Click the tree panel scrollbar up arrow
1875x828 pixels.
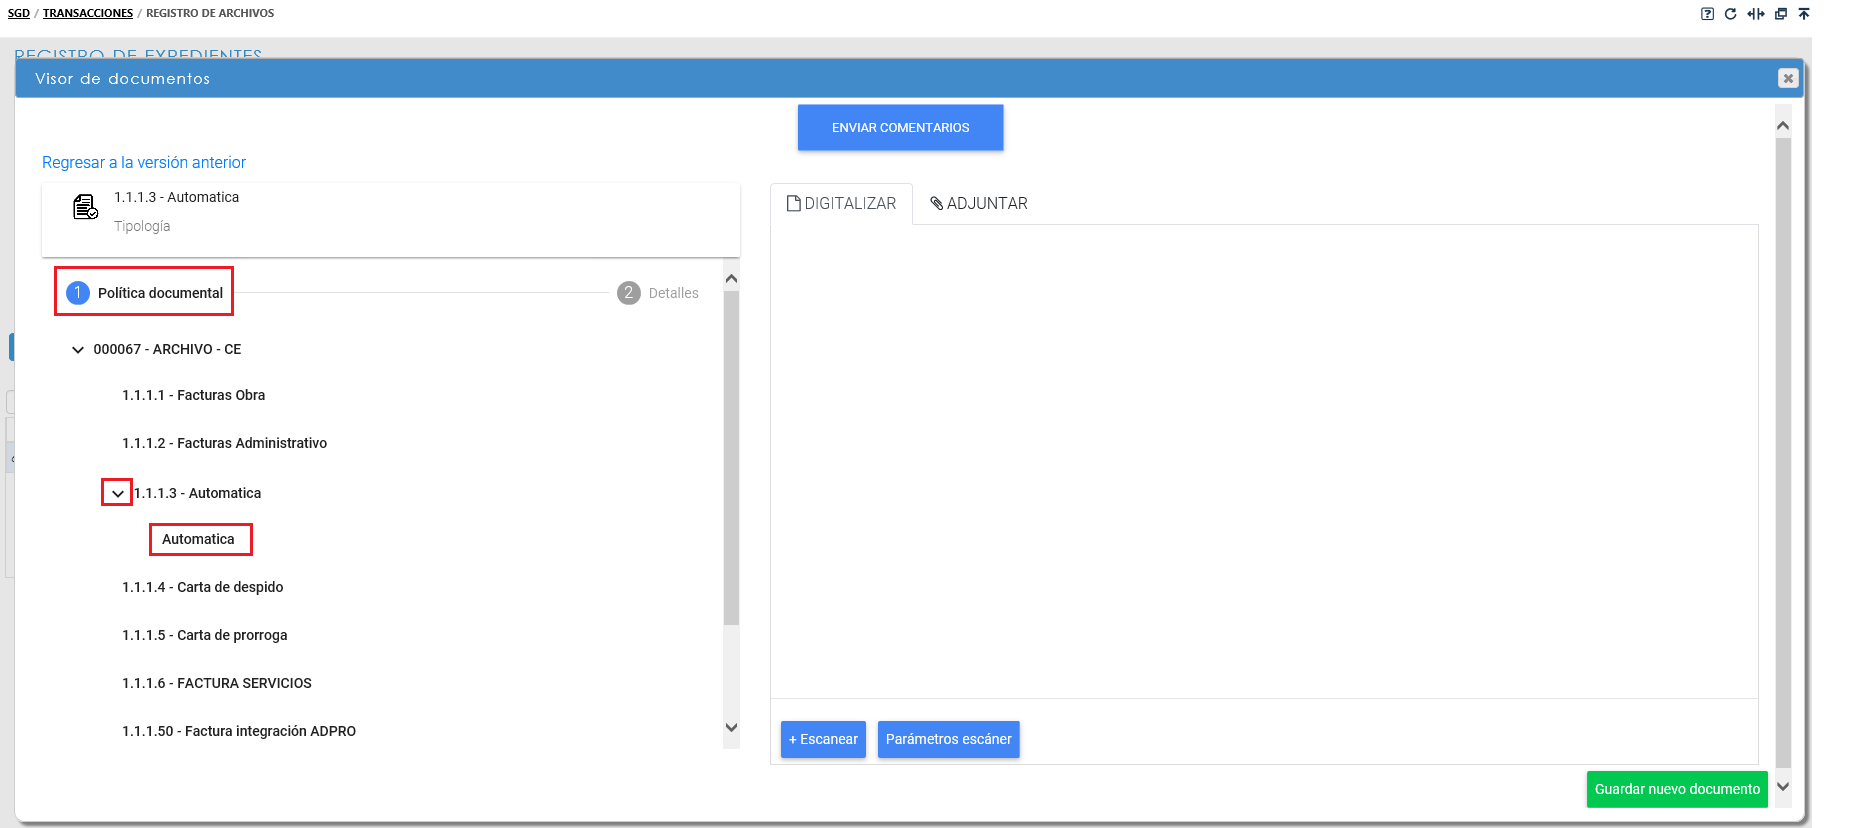point(731,278)
